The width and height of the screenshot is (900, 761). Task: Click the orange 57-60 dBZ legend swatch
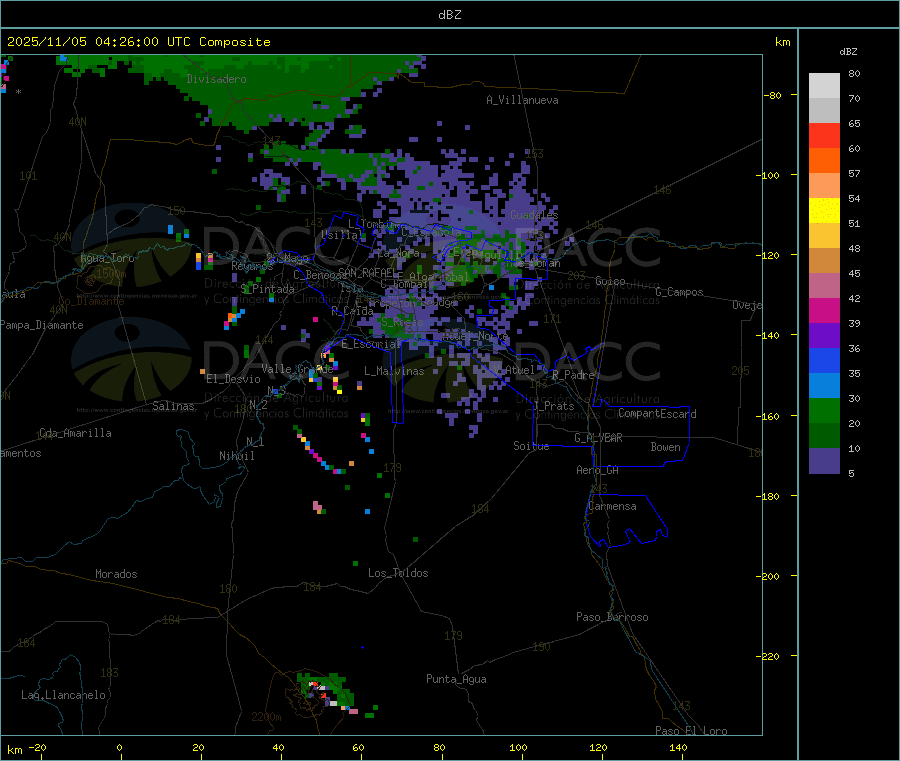click(824, 161)
